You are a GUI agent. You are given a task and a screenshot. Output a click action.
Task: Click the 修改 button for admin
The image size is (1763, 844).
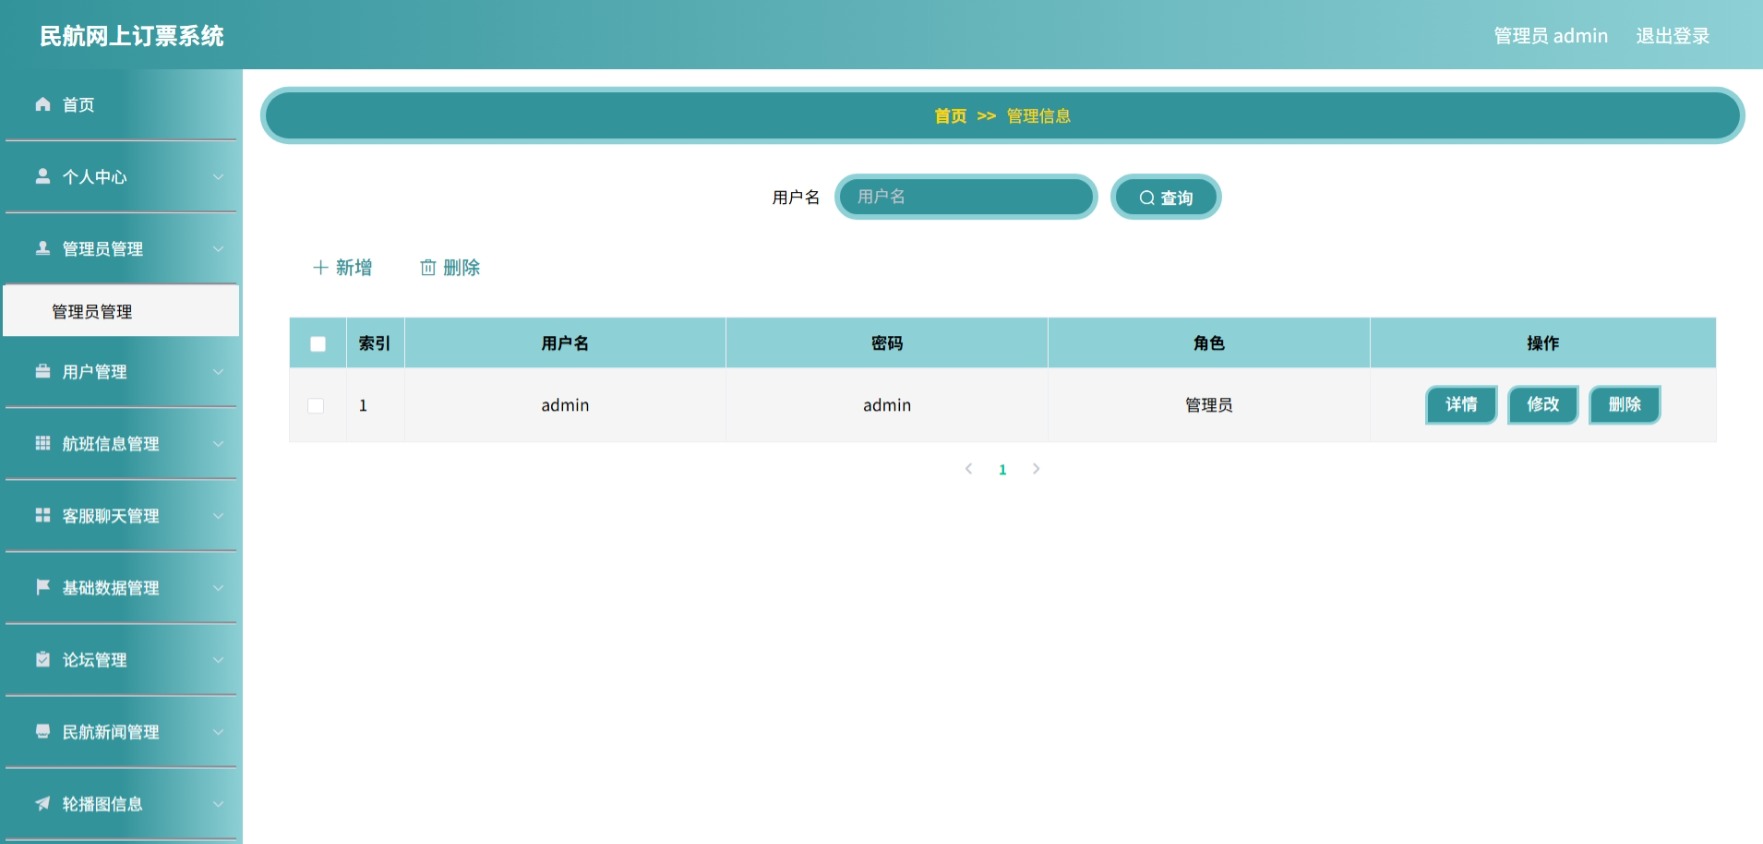(1543, 404)
